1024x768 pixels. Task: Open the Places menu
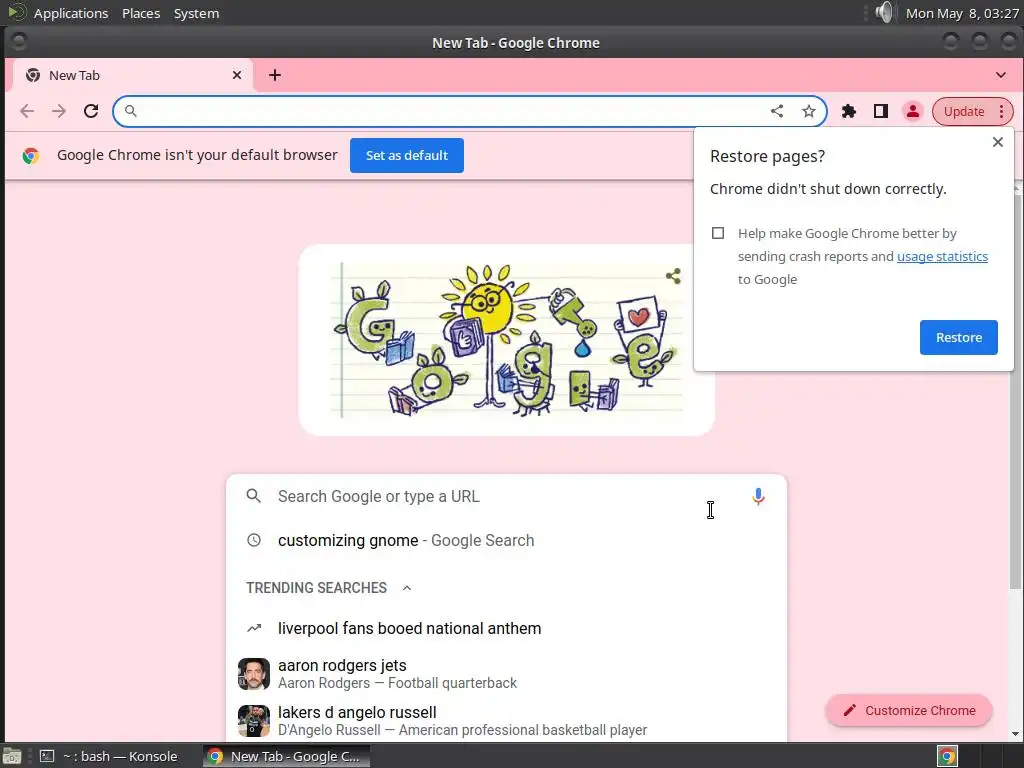[140, 13]
